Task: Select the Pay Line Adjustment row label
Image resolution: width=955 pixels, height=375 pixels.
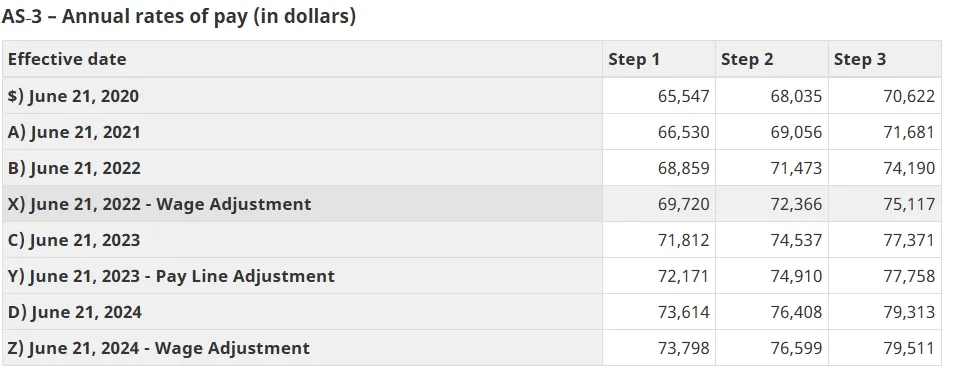Action: point(171,276)
